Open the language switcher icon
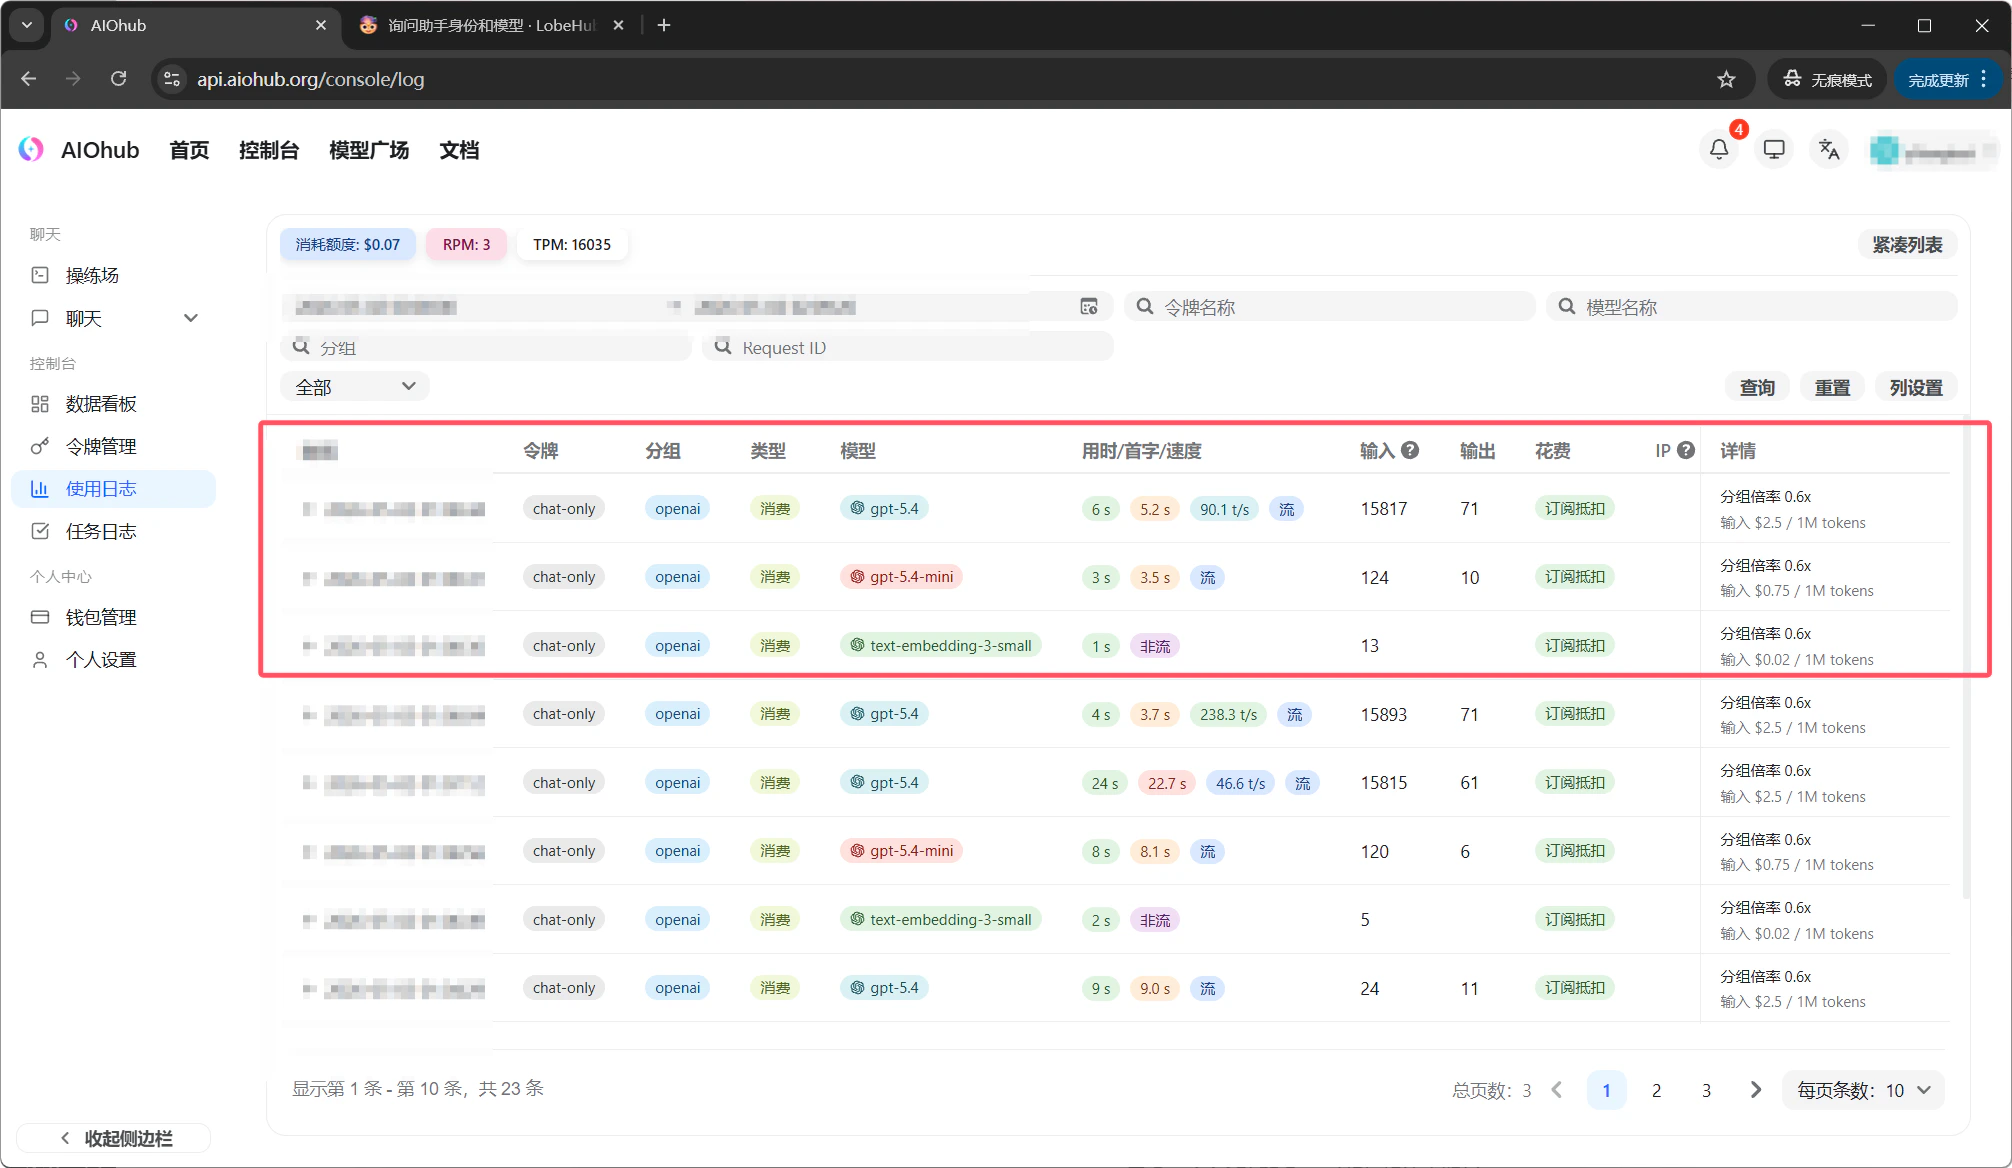 point(1829,149)
